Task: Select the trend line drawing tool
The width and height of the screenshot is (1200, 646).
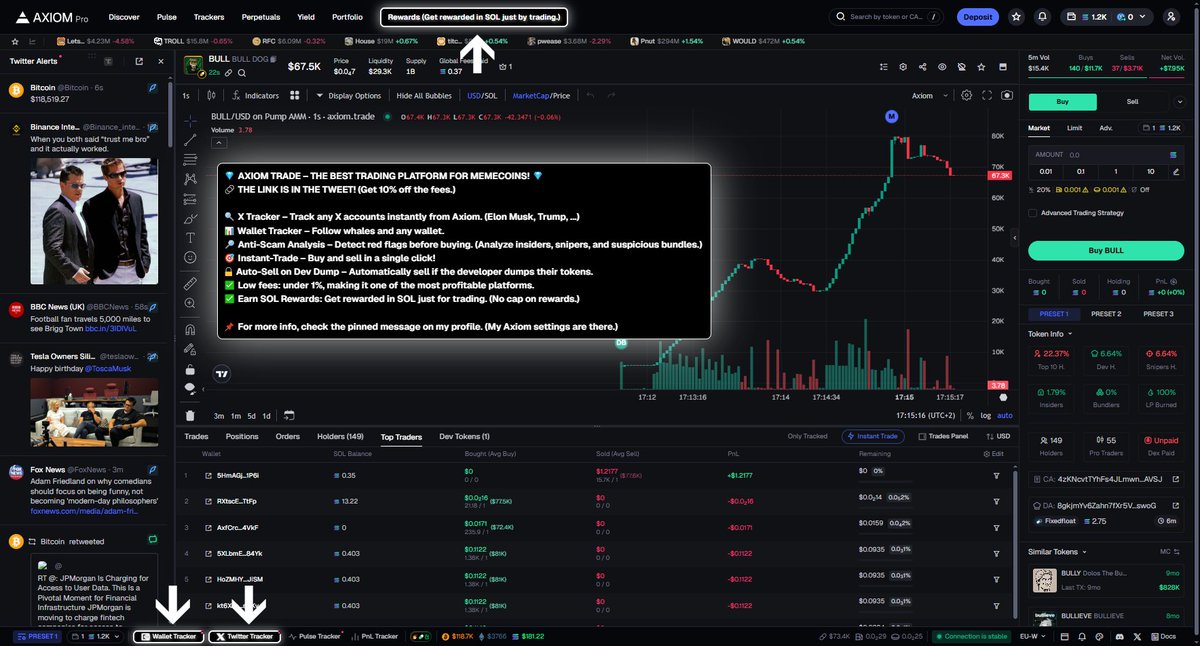Action: pyautogui.click(x=190, y=140)
